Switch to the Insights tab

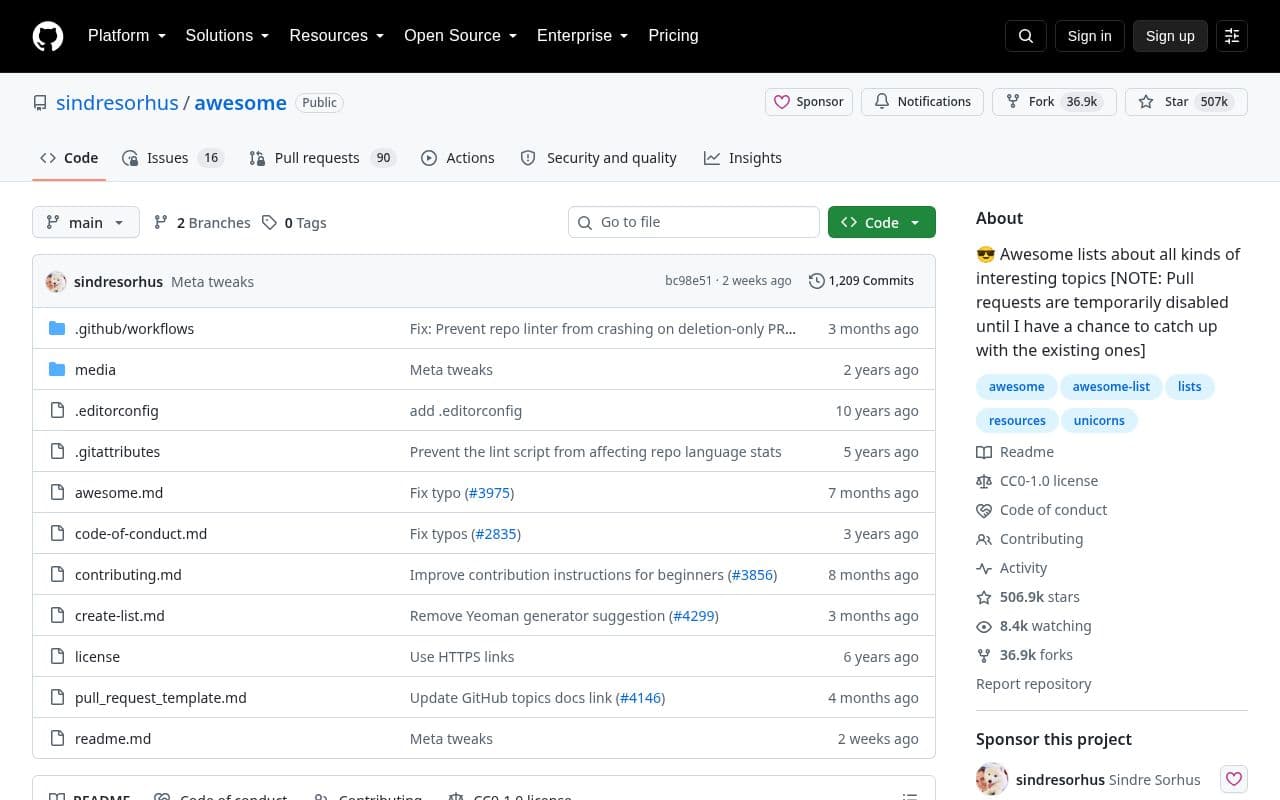743,158
